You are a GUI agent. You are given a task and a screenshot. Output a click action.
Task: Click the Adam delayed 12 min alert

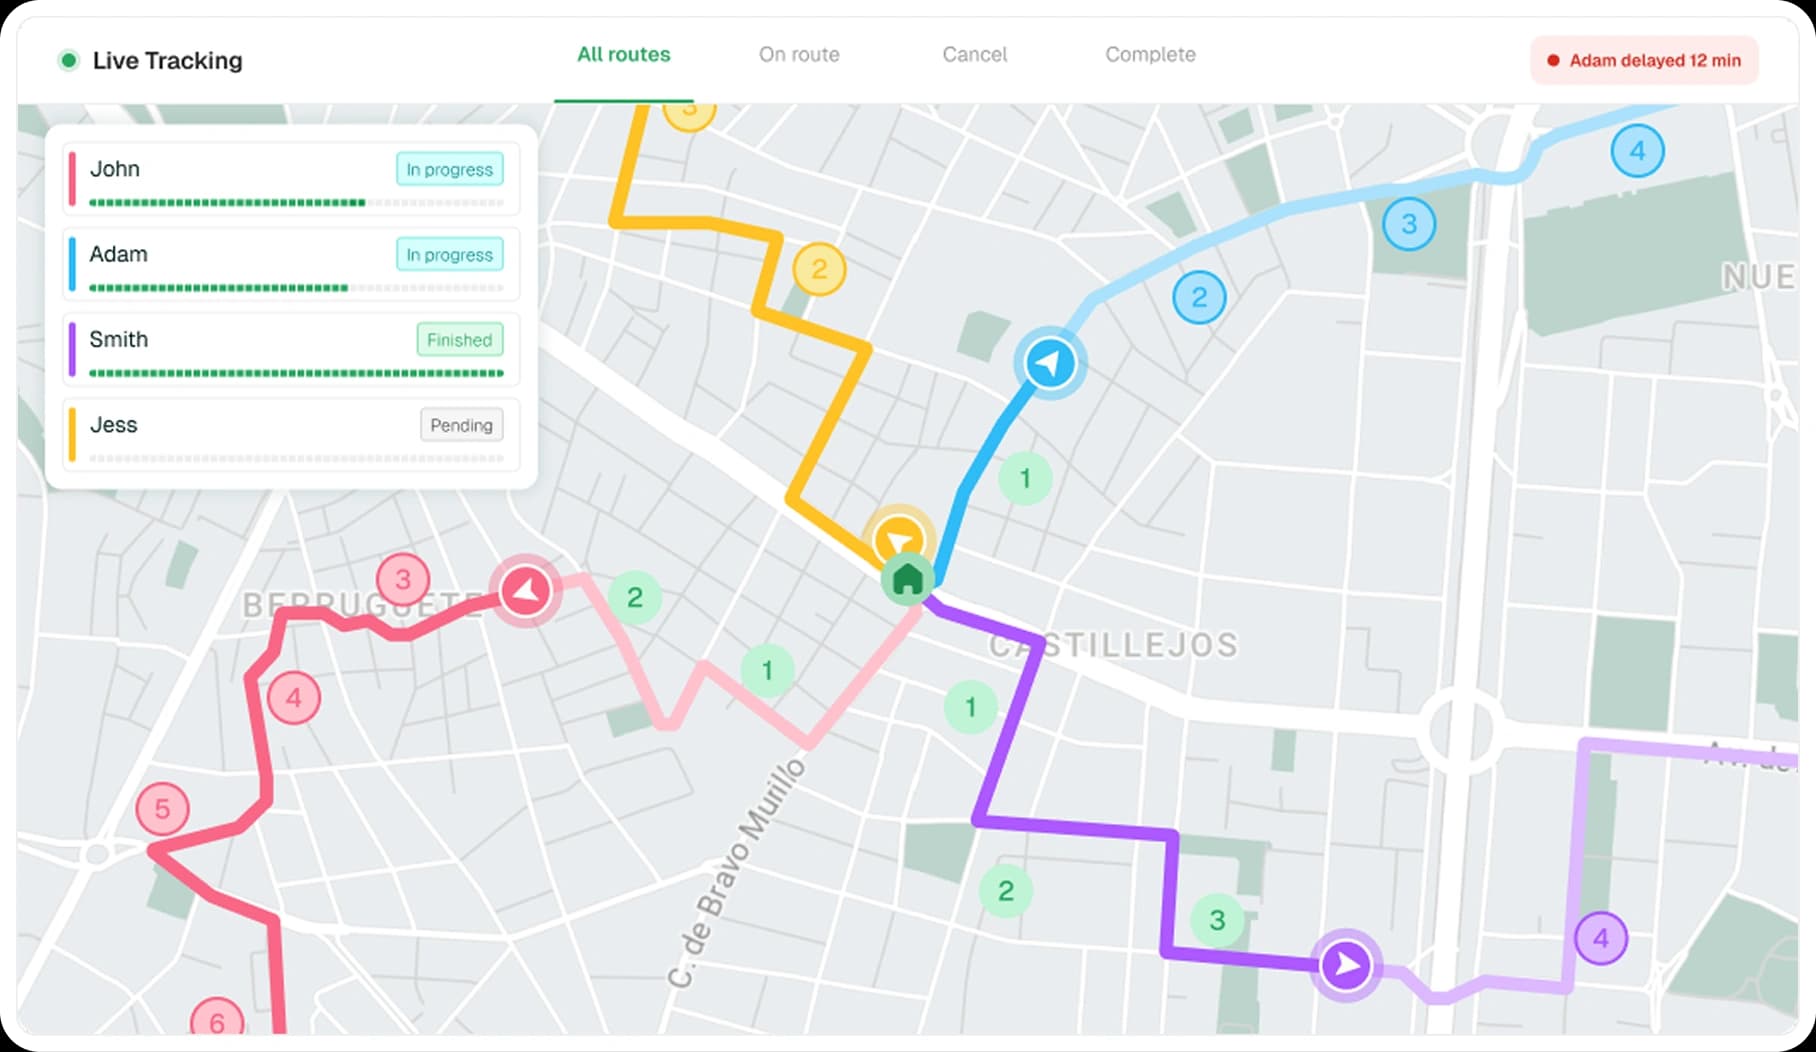(1643, 60)
